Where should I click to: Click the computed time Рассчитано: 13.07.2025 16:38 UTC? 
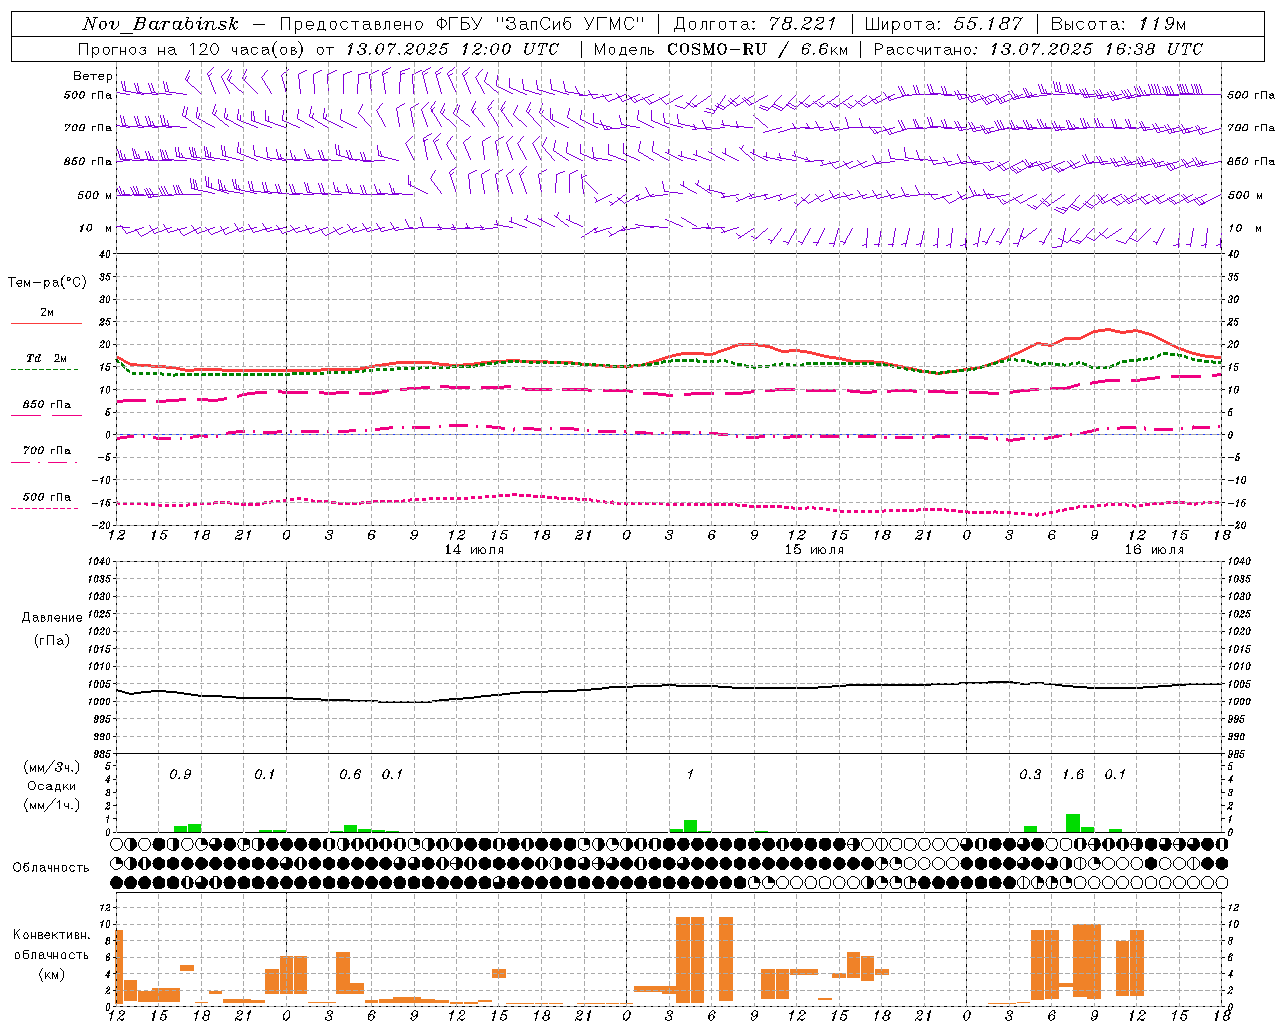tap(1038, 49)
